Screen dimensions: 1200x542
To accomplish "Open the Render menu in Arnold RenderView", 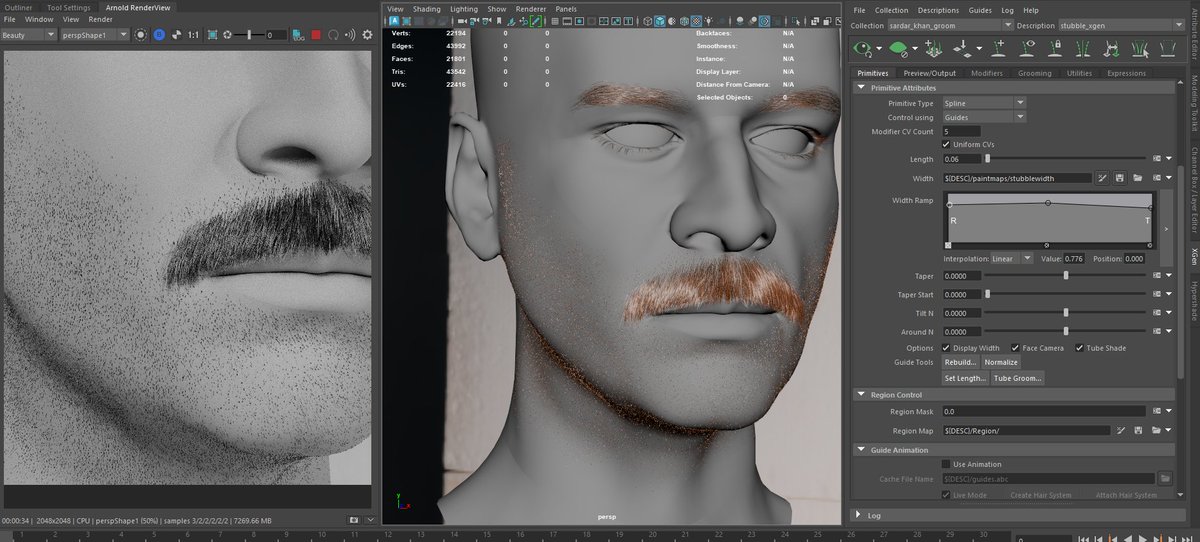I will click(x=101, y=19).
